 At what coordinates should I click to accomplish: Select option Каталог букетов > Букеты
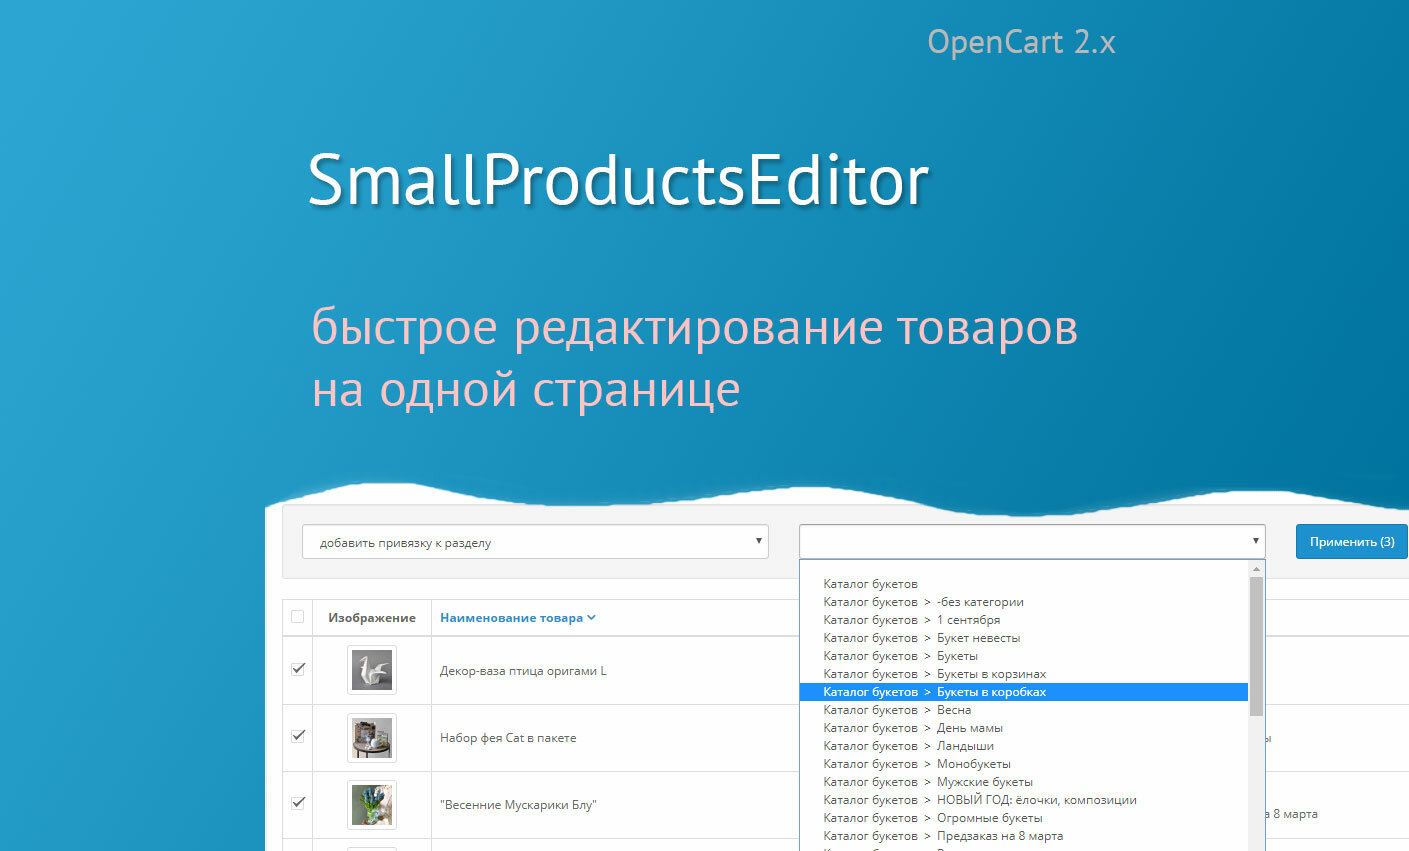coord(1024,656)
